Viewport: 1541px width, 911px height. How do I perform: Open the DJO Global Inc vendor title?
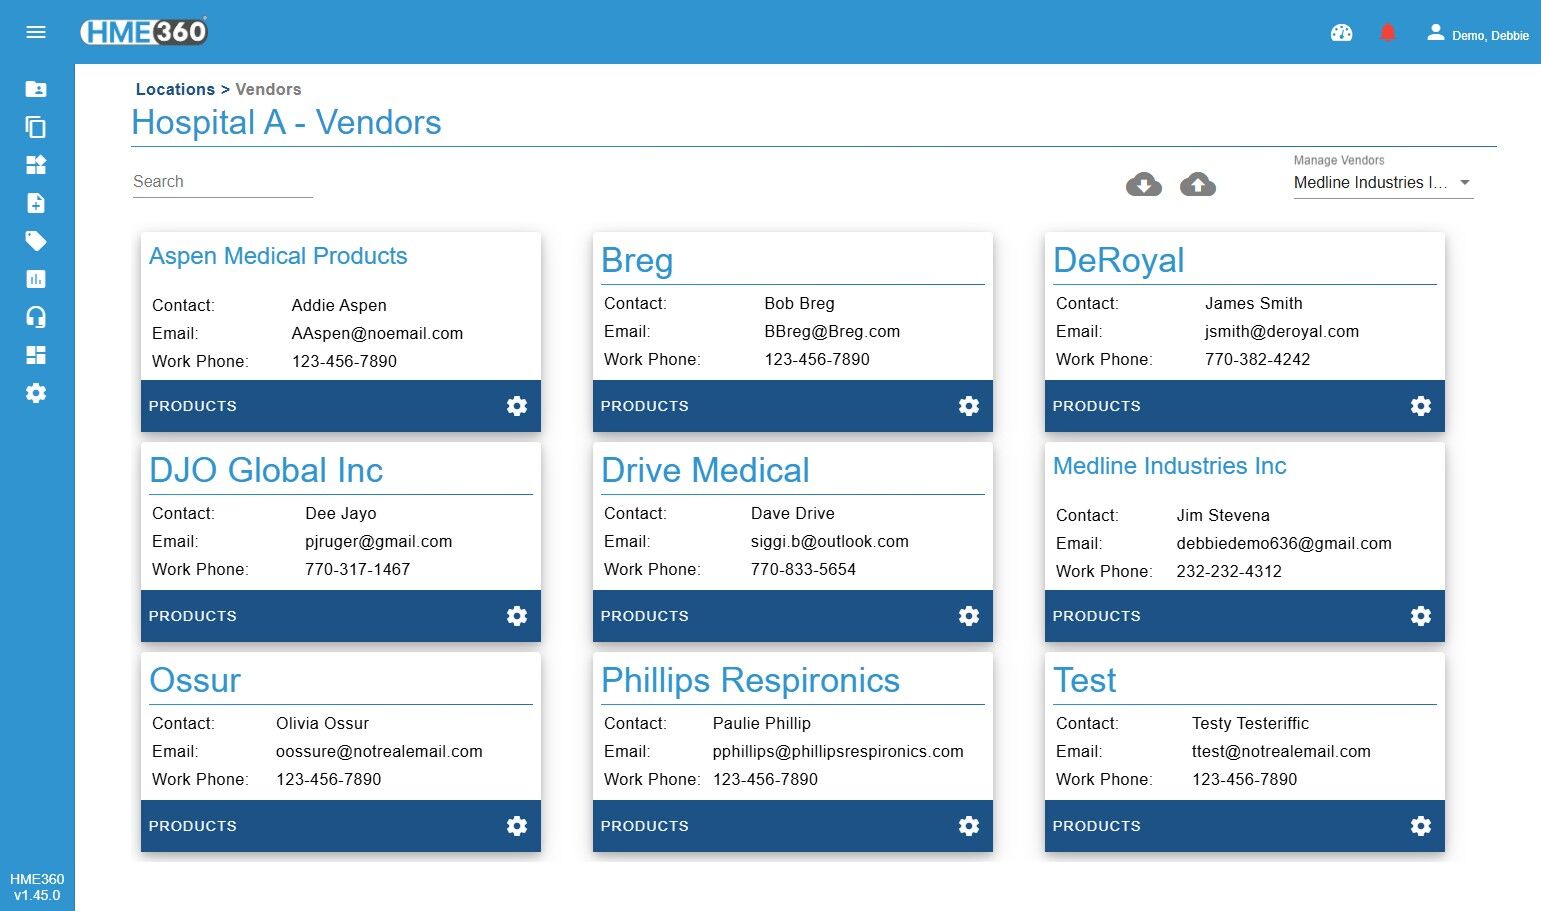[x=266, y=470]
